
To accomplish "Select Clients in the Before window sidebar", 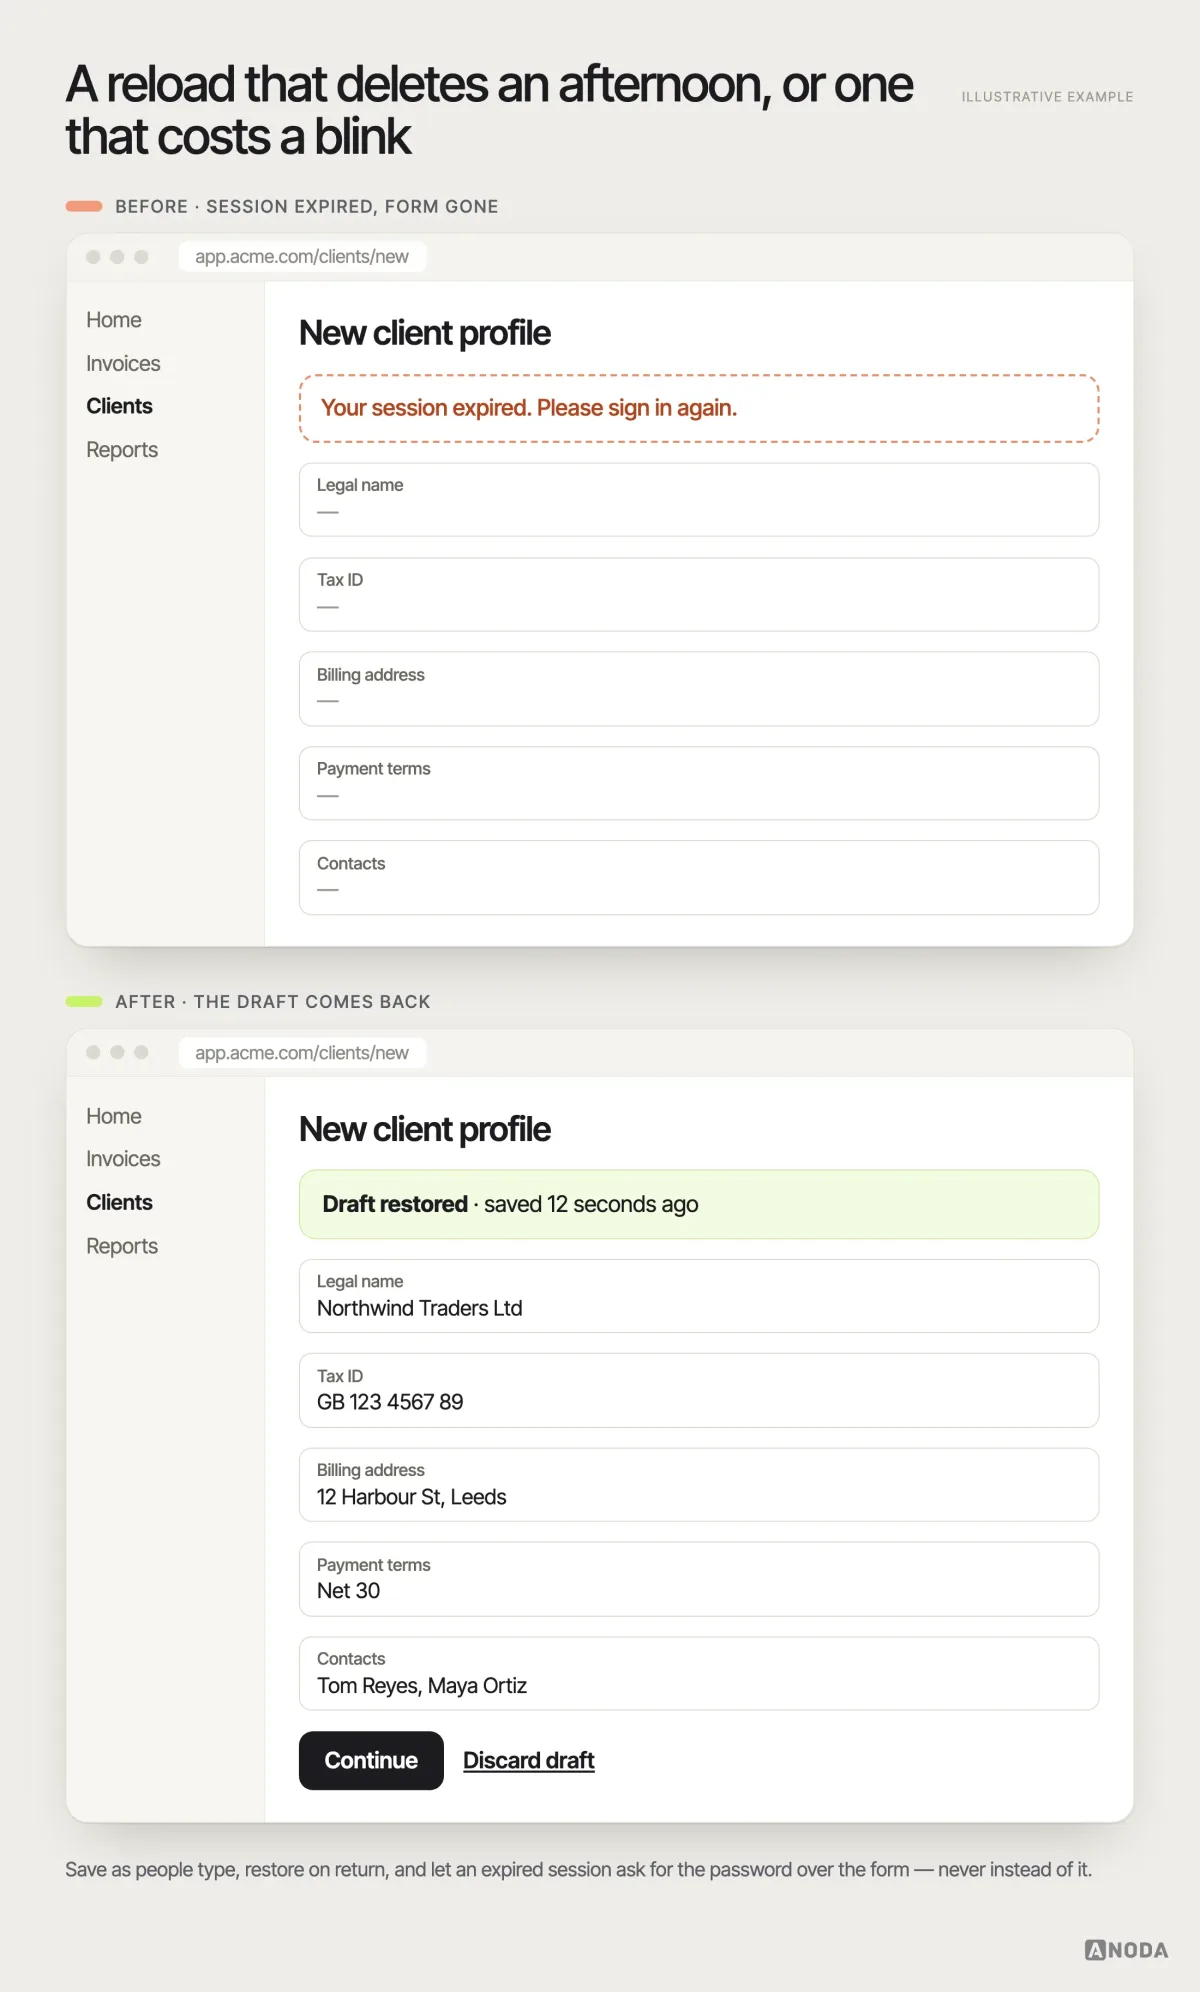I will [119, 406].
